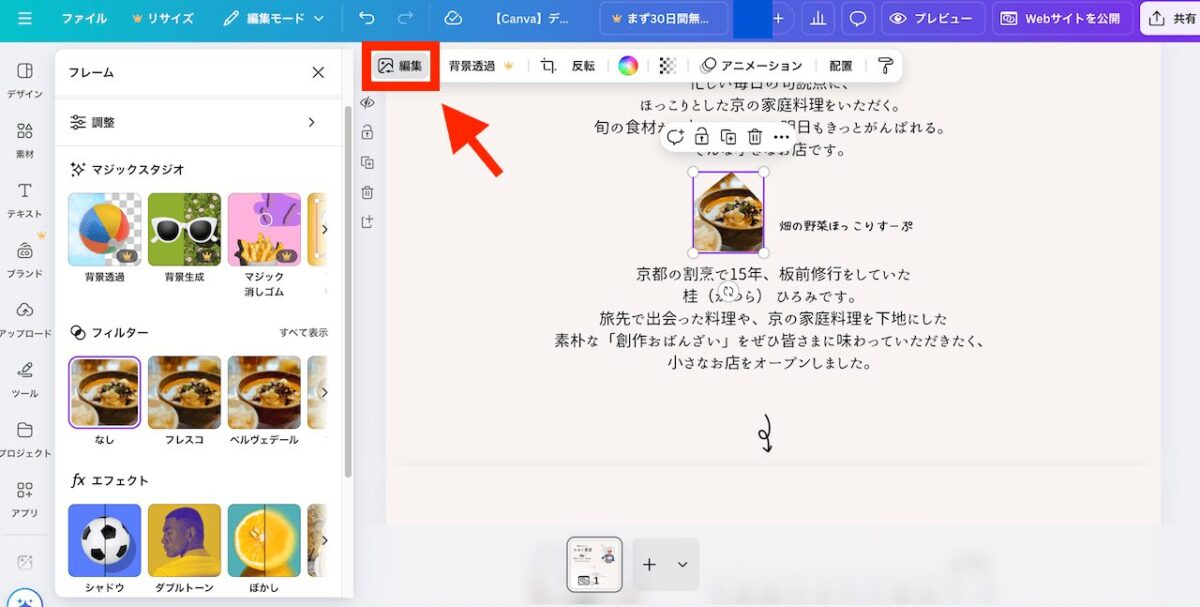Expand the 調整 section chevron
This screenshot has height=607, width=1200.
coord(311,122)
